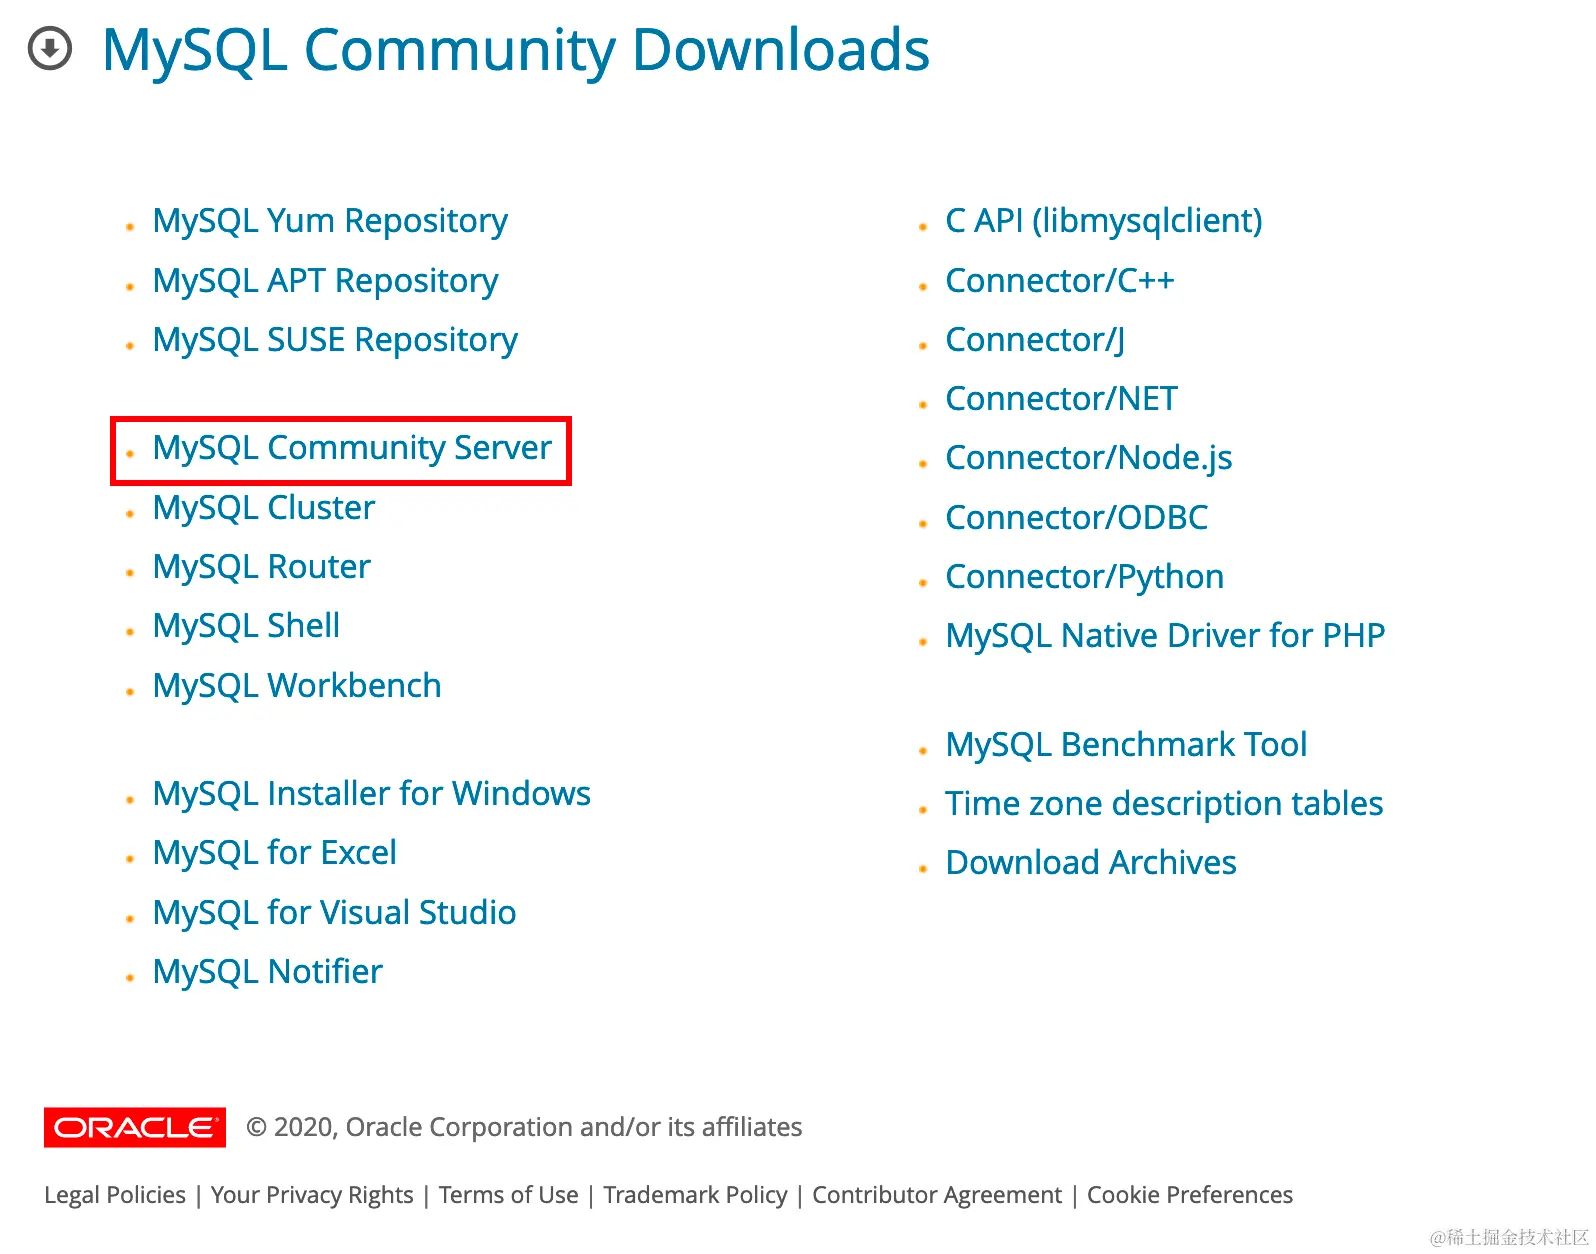Open MySQL for Excel link
Screen dimensions: 1596x1254
pos(275,853)
